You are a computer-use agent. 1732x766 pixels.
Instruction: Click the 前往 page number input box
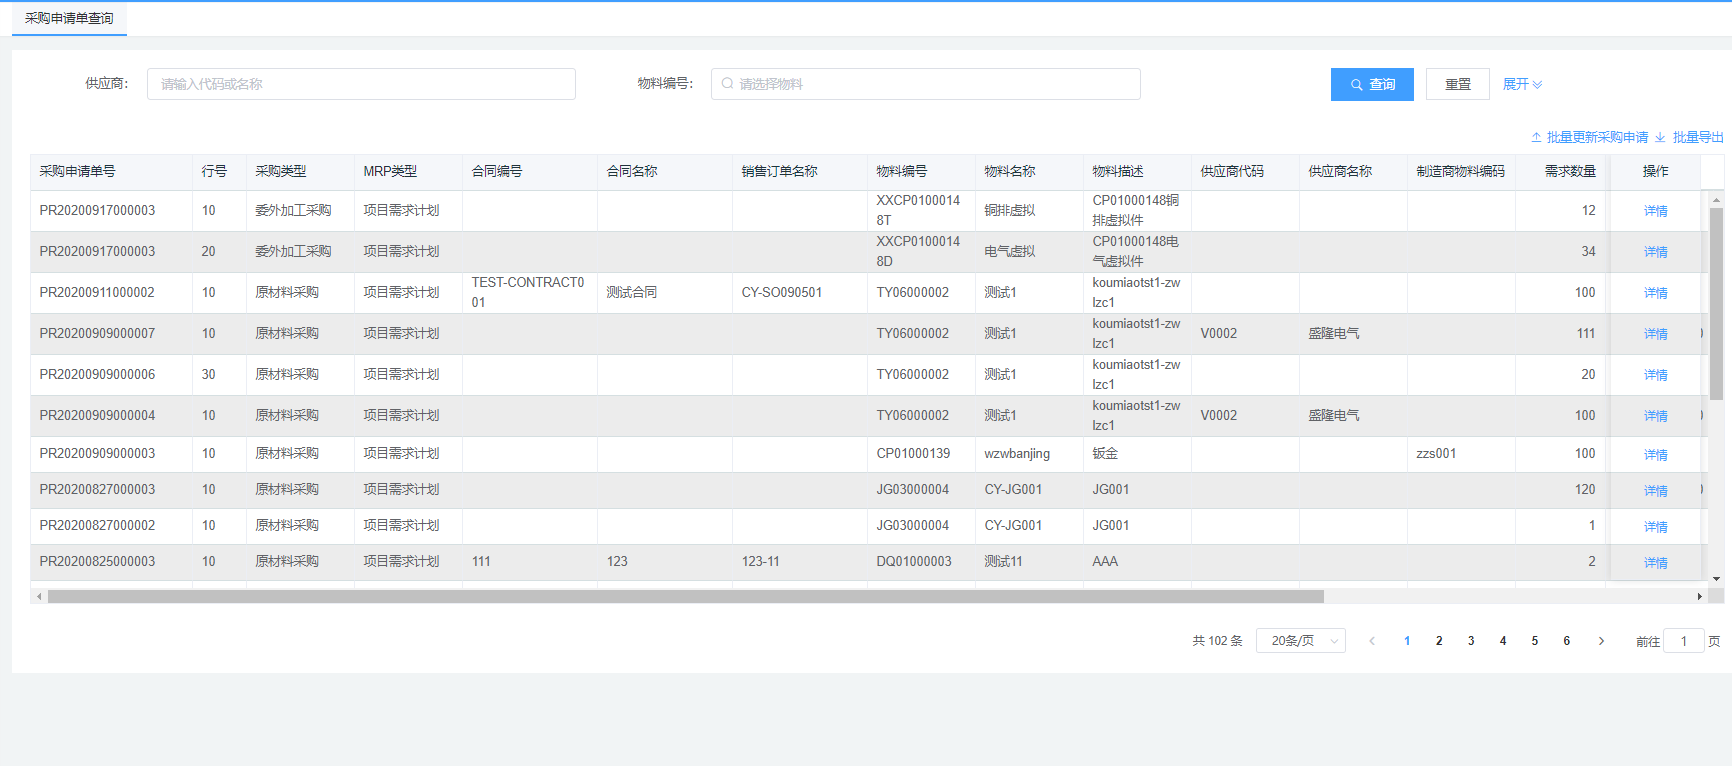click(1683, 641)
